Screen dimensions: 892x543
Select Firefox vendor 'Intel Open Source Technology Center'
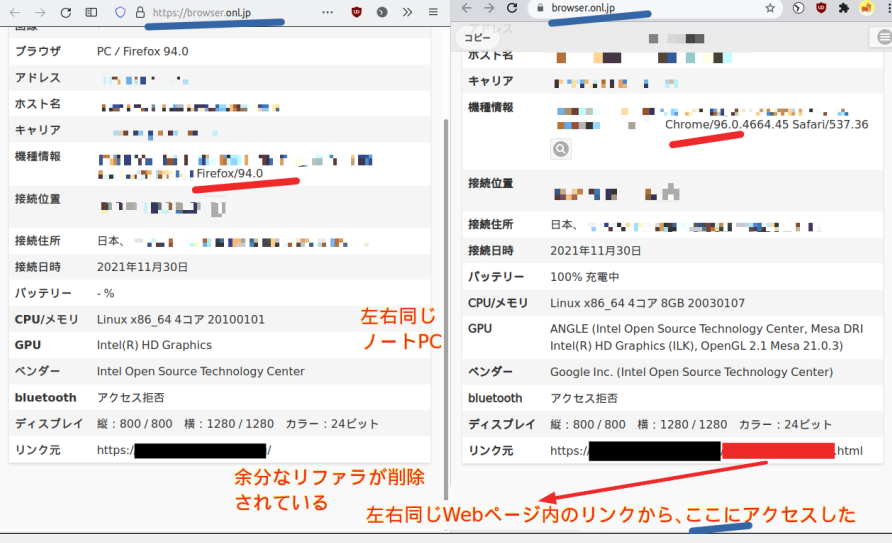coord(201,371)
